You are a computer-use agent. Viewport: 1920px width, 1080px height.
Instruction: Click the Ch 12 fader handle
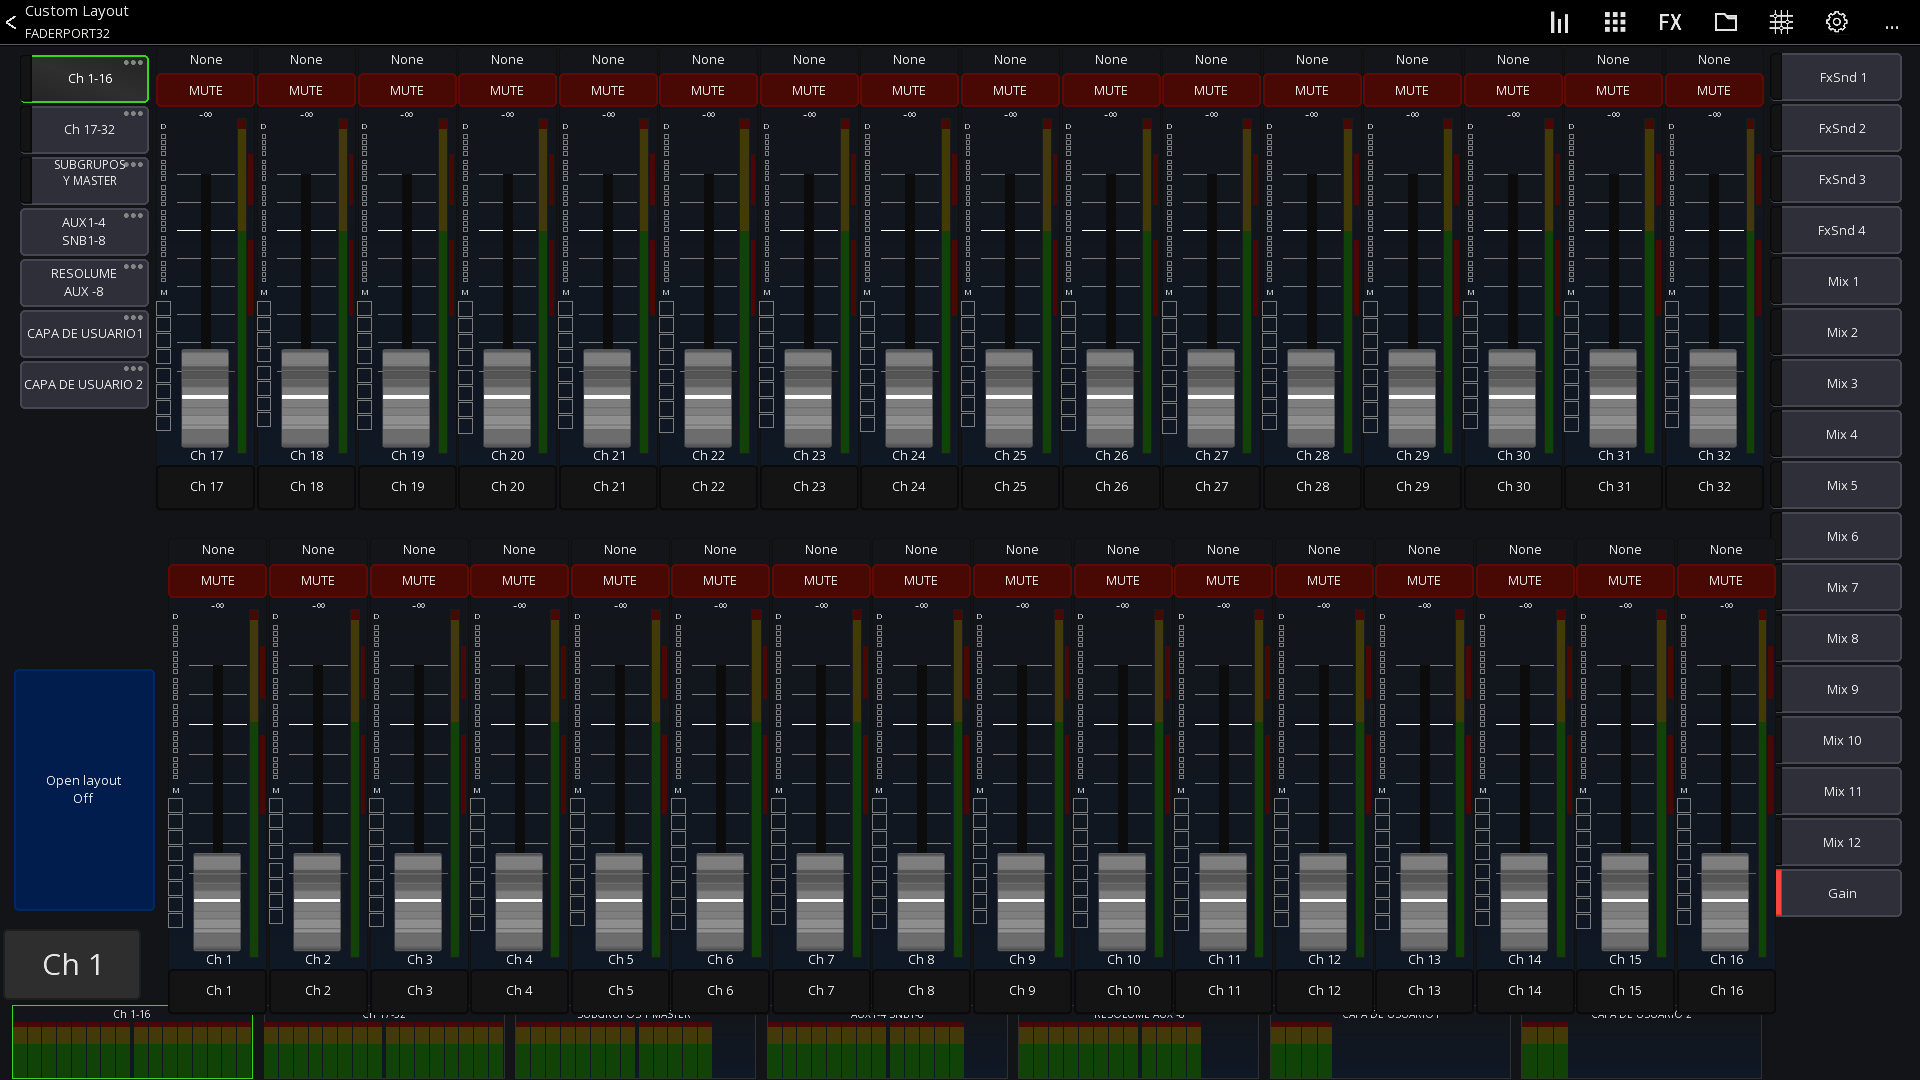tap(1323, 901)
